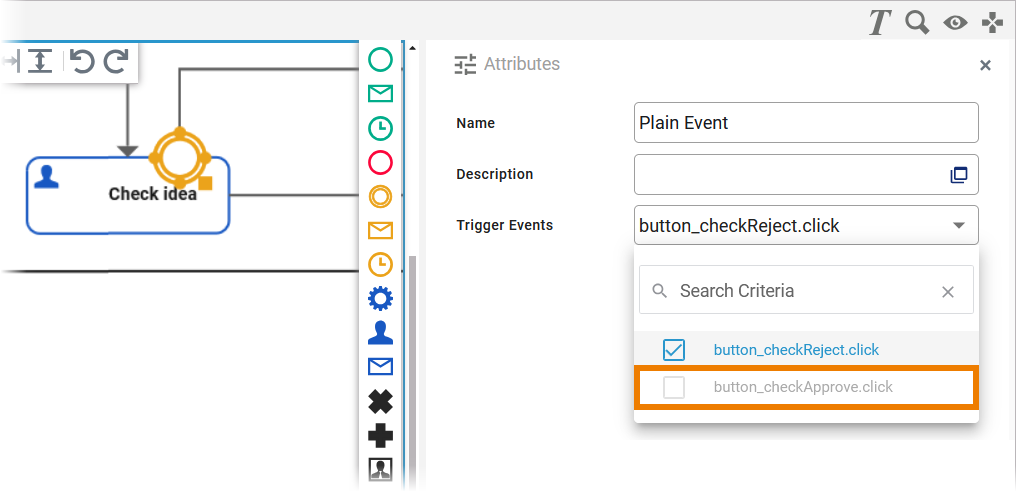Clear the Search Criteria field
Viewport: 1016px width, 492px height.
(x=948, y=291)
